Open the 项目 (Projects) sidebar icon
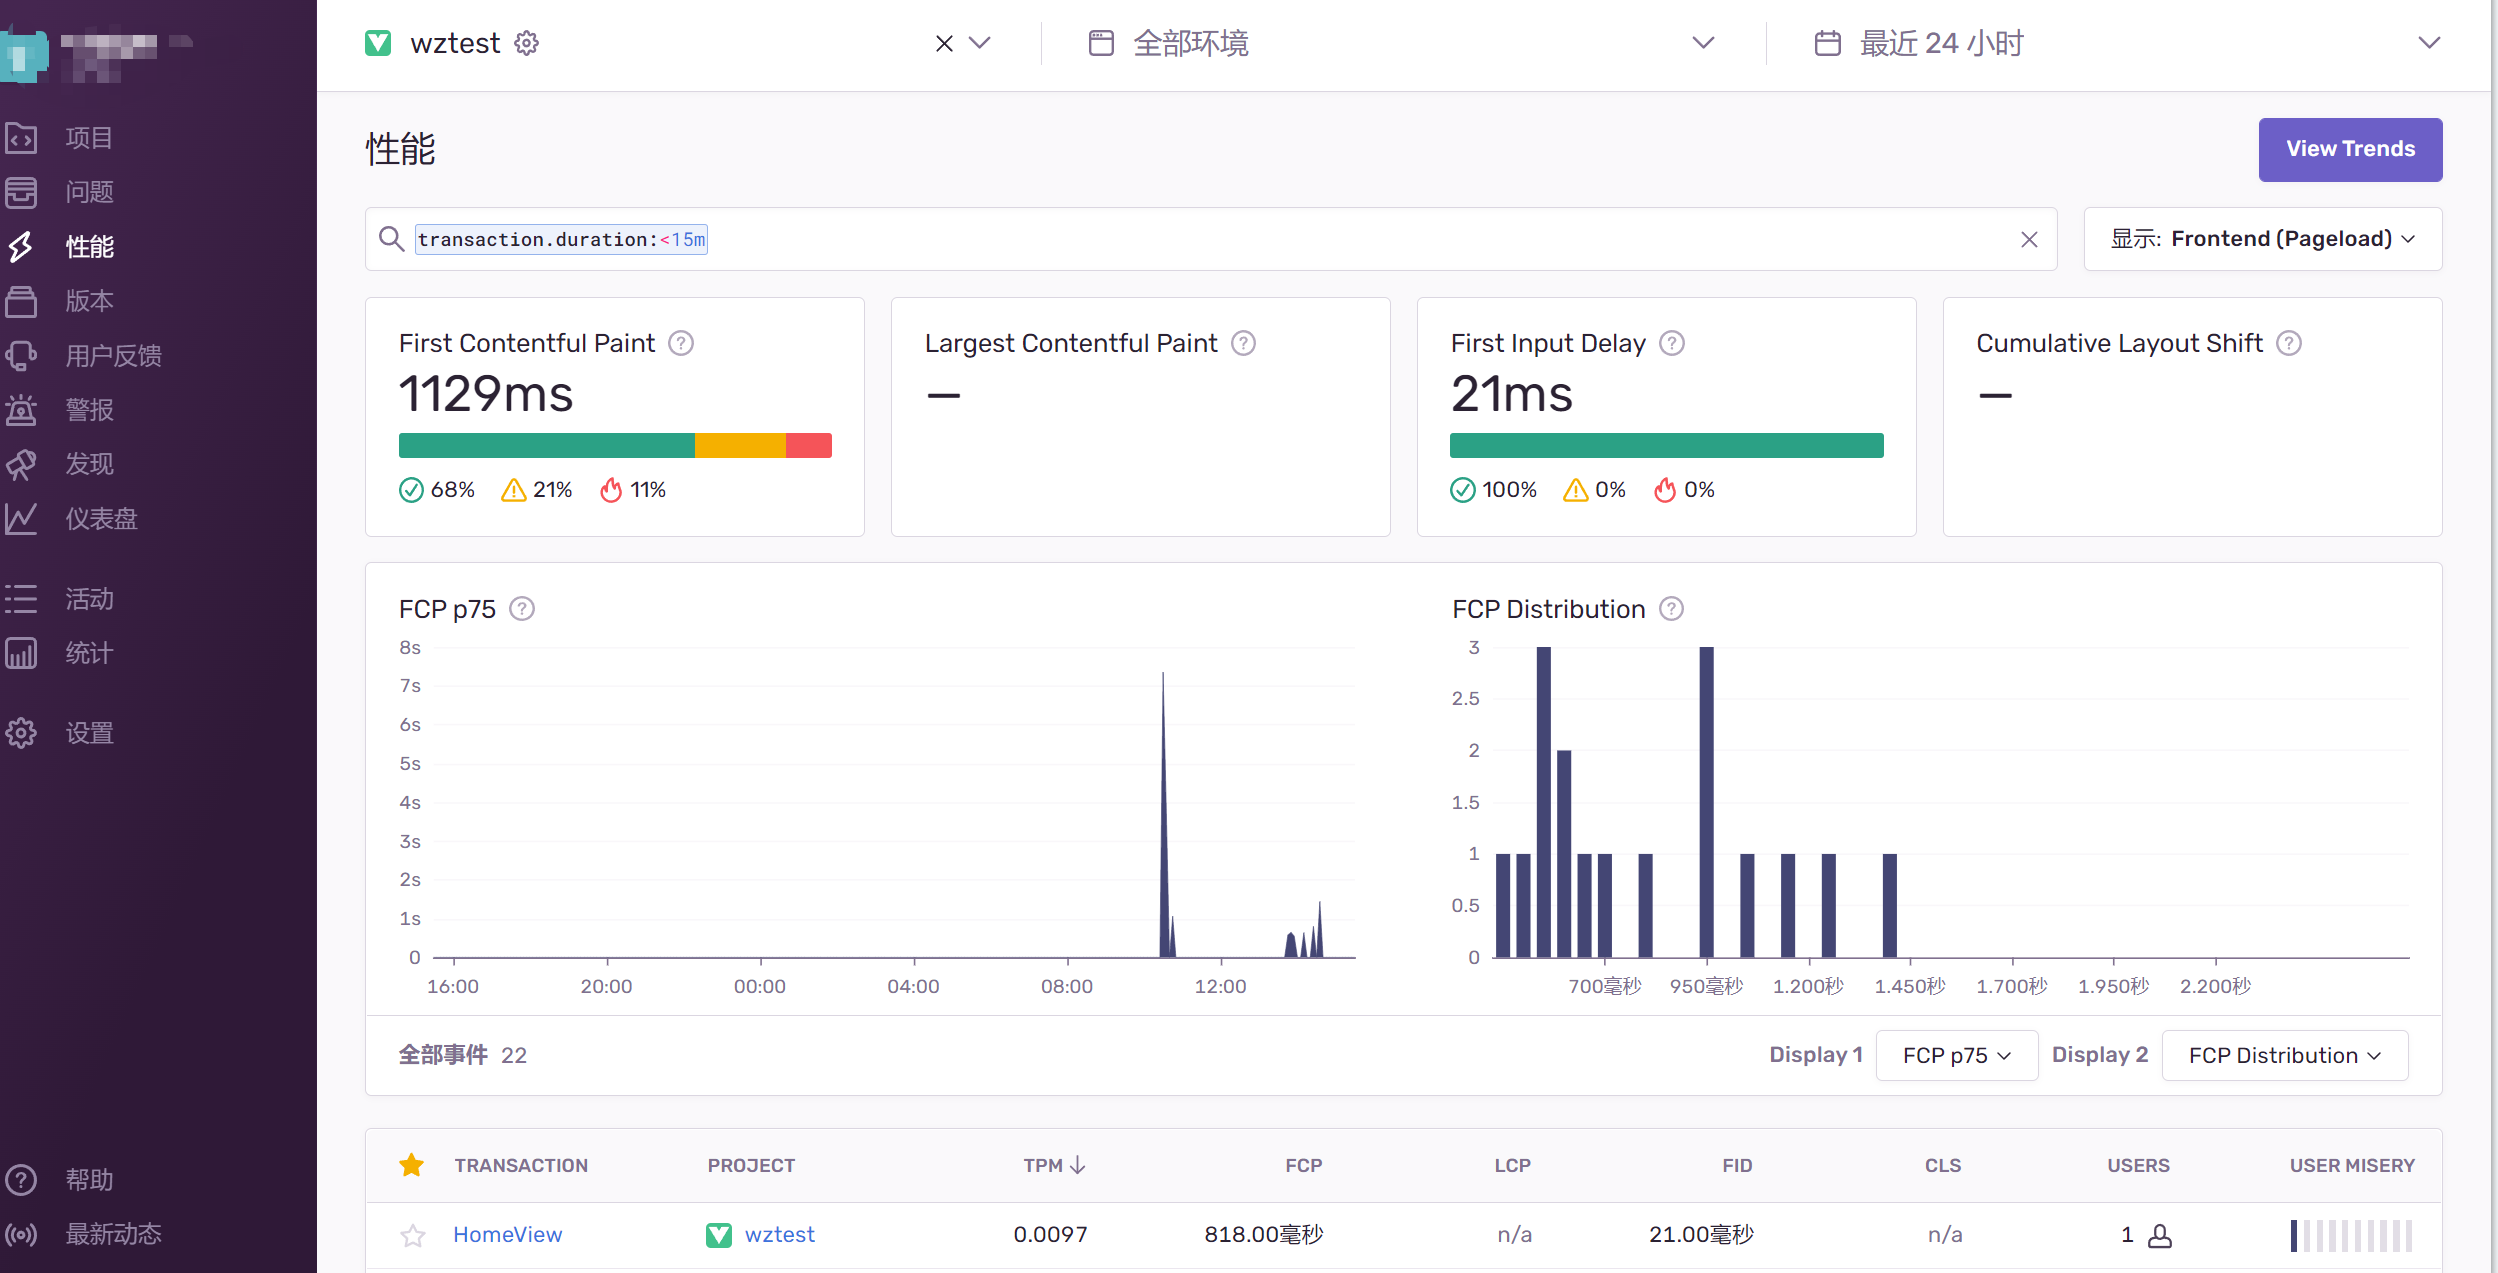Image resolution: width=2498 pixels, height=1273 pixels. pyautogui.click(x=21, y=138)
